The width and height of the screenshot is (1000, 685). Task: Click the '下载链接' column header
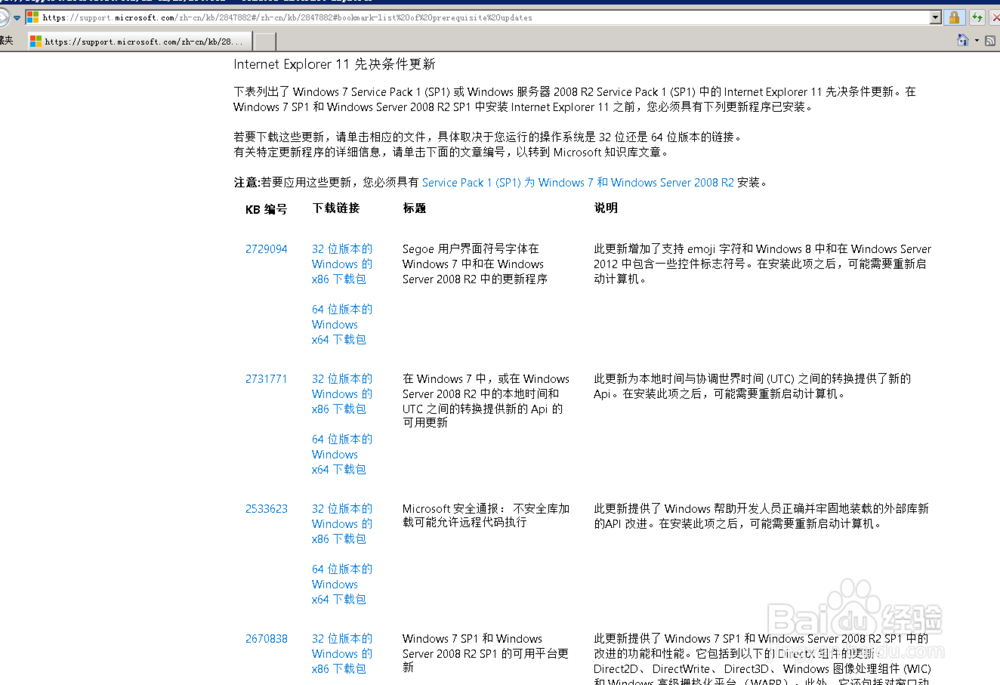pos(336,208)
